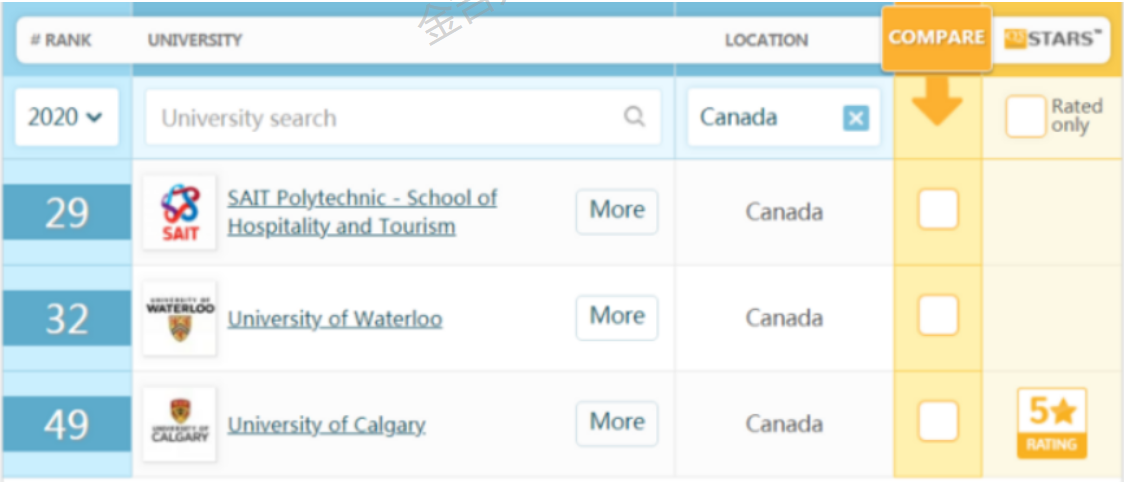Screen dimensions: 1124x482
Task: Click the 5-star rating badge
Action: point(1051,423)
